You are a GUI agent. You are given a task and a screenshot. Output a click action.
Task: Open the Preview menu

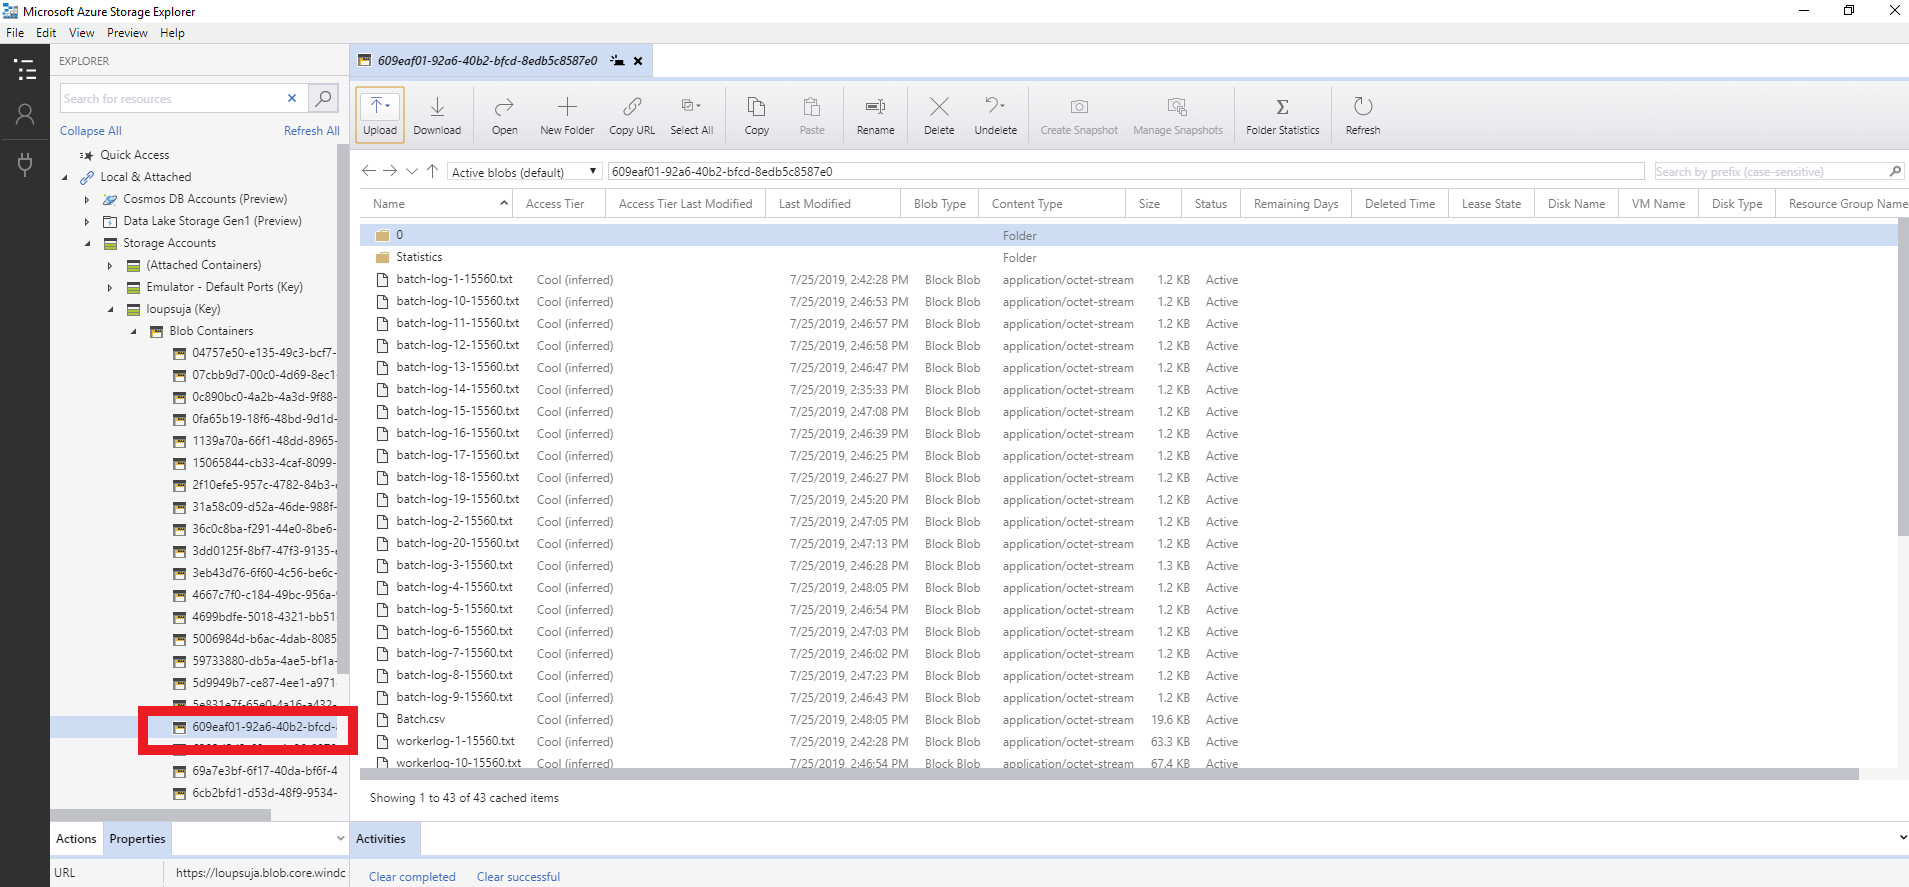127,33
